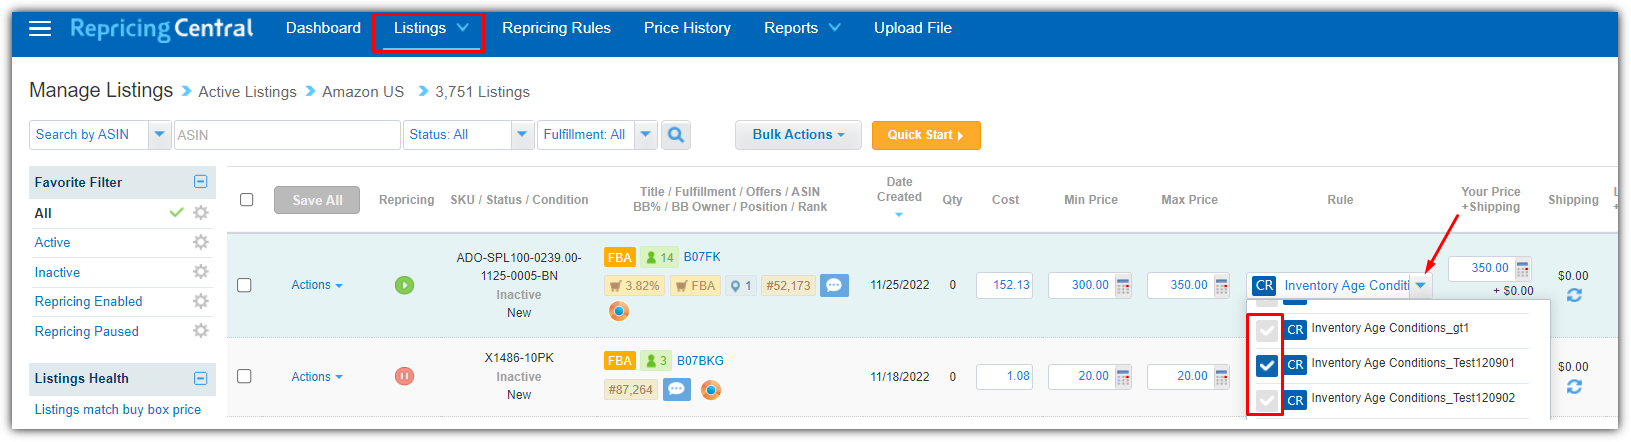This screenshot has height=442, width=1631.
Task: Open Actions dropdown for first listing
Action: [x=316, y=285]
